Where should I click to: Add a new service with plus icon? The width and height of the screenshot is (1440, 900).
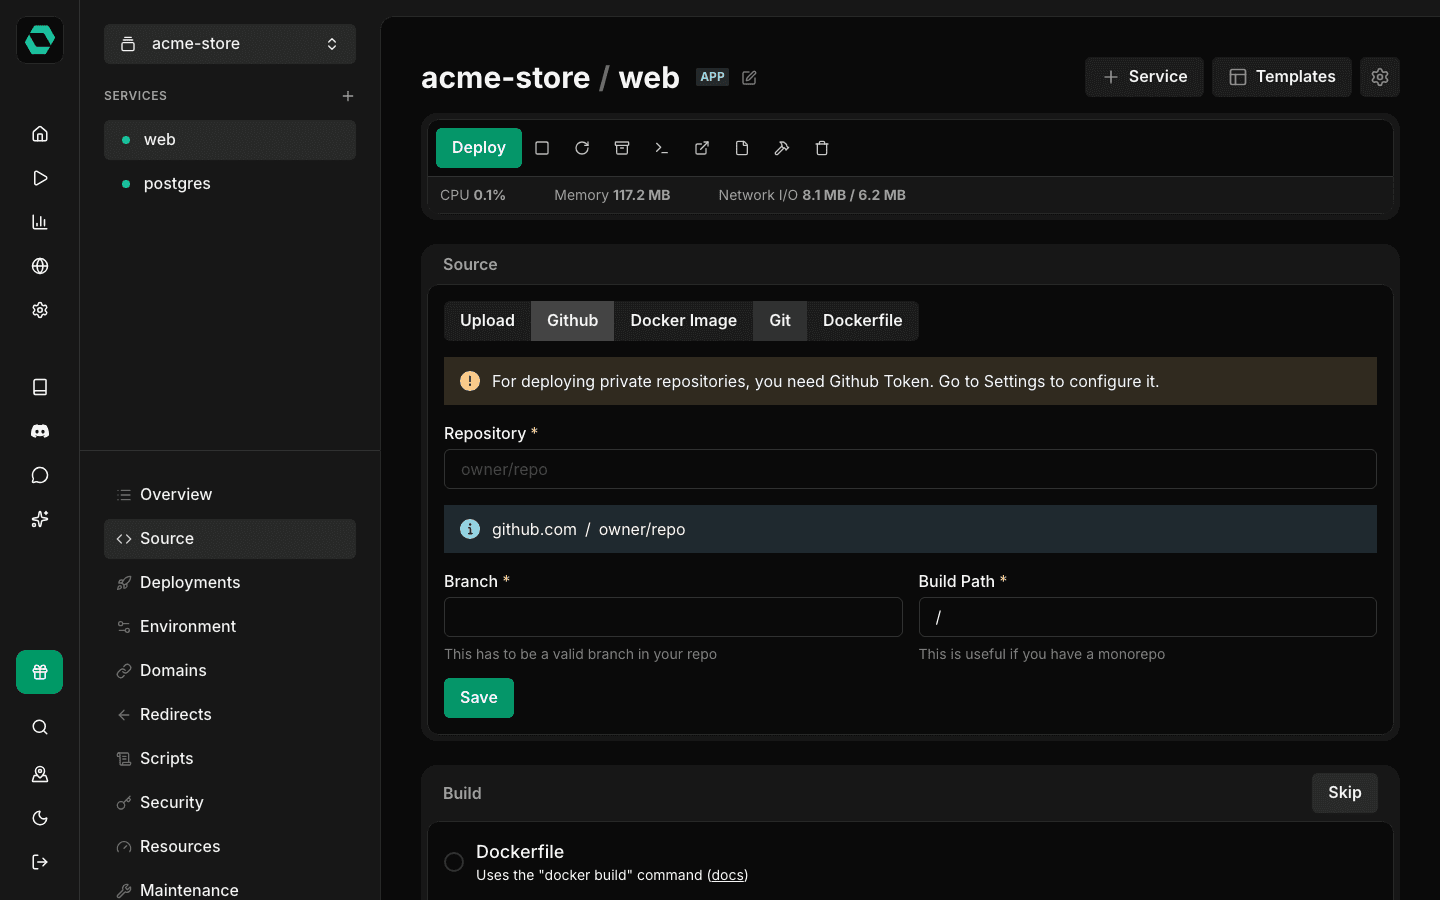click(348, 96)
